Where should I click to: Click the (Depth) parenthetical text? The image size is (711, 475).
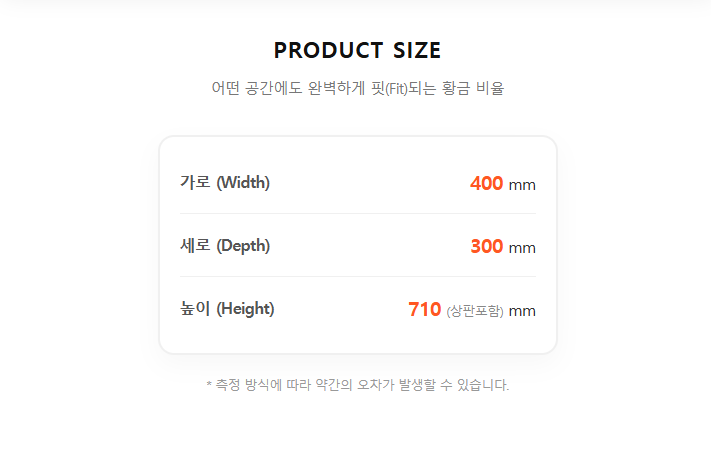pos(243,245)
